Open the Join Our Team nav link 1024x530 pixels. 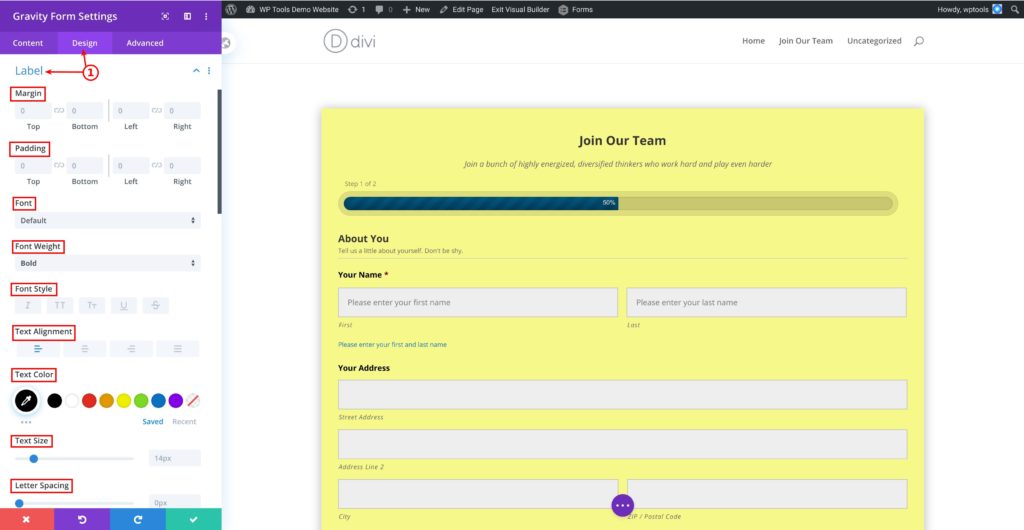pyautogui.click(x=805, y=41)
